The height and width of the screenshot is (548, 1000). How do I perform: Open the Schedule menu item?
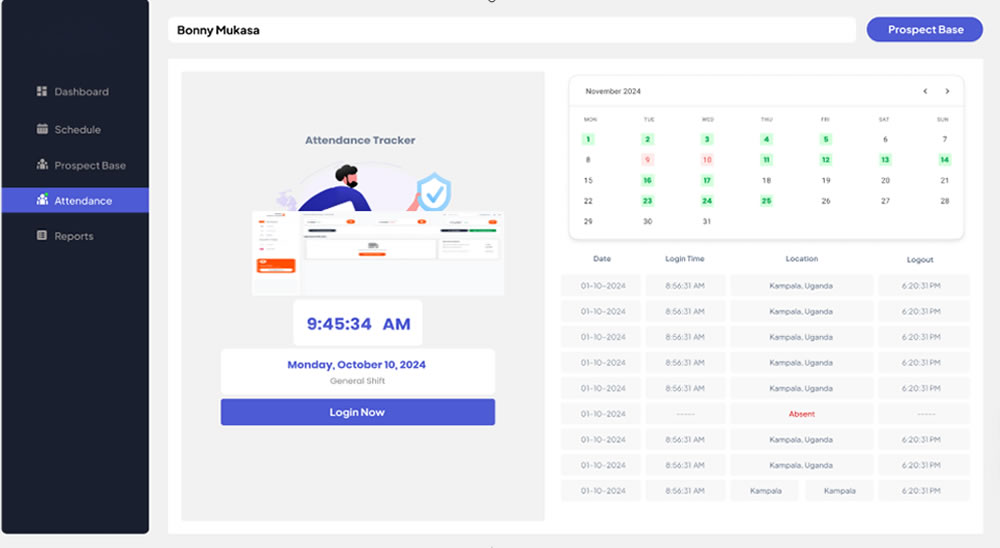click(77, 129)
